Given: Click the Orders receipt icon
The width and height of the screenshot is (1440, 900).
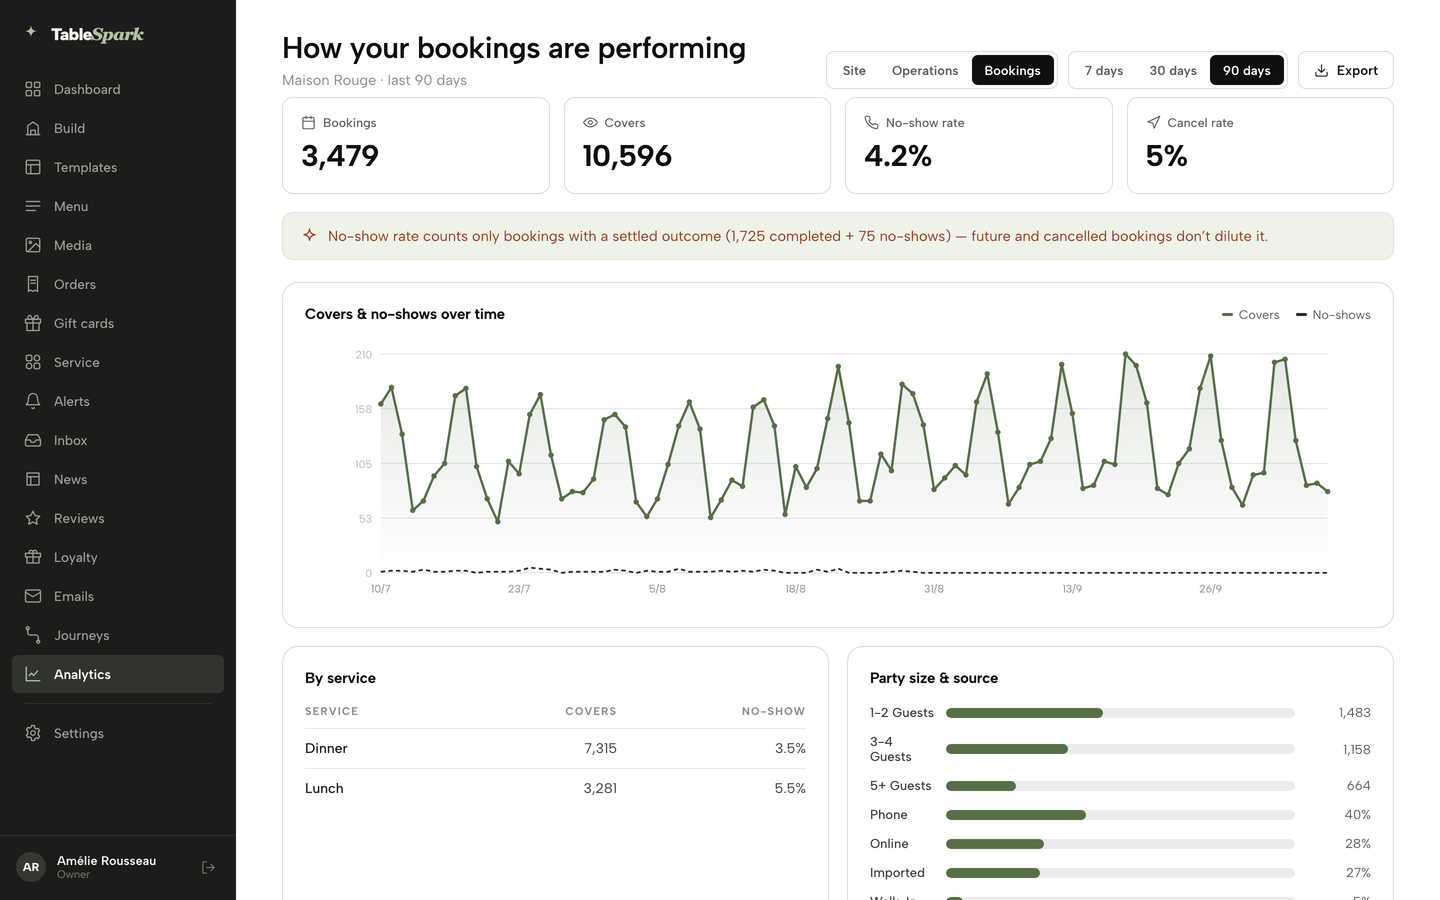Looking at the screenshot, I should pos(33,284).
